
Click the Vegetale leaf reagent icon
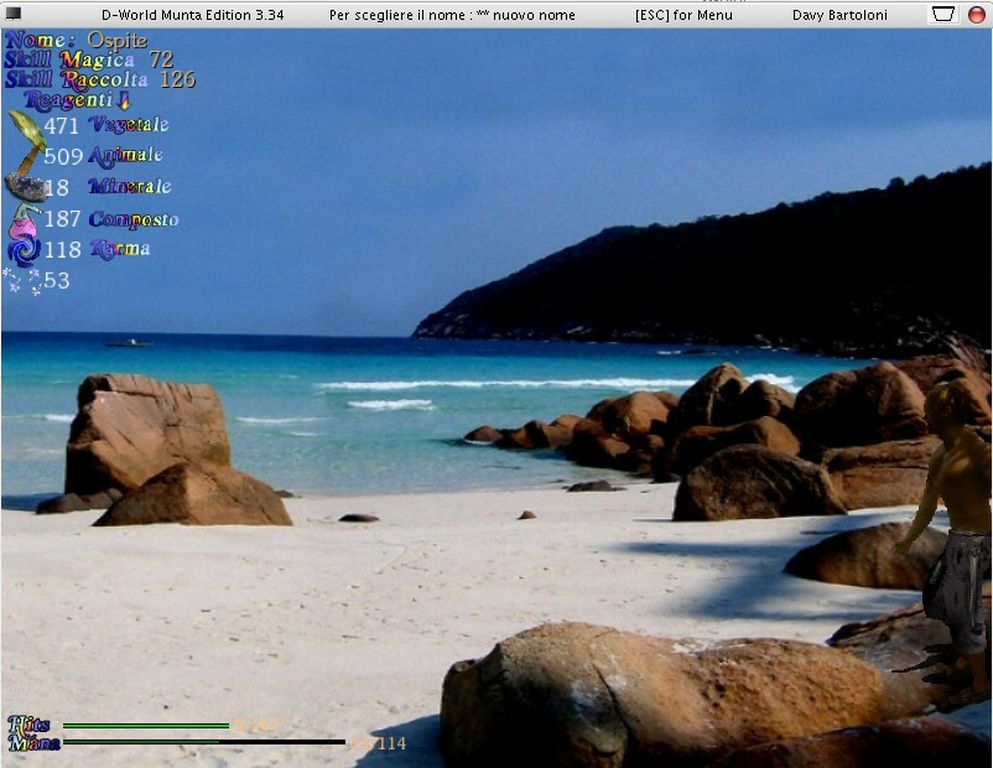[26, 127]
